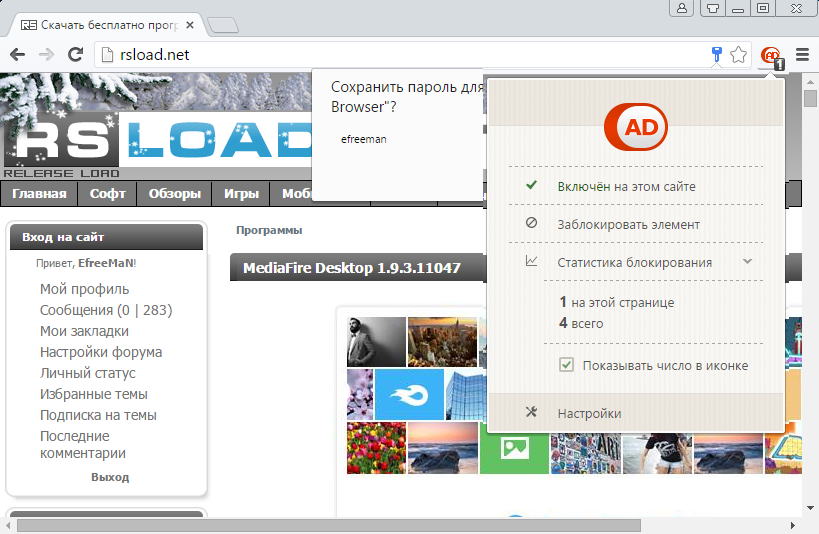Click the block element circle icon
Image resolution: width=819 pixels, height=534 pixels.
531,223
